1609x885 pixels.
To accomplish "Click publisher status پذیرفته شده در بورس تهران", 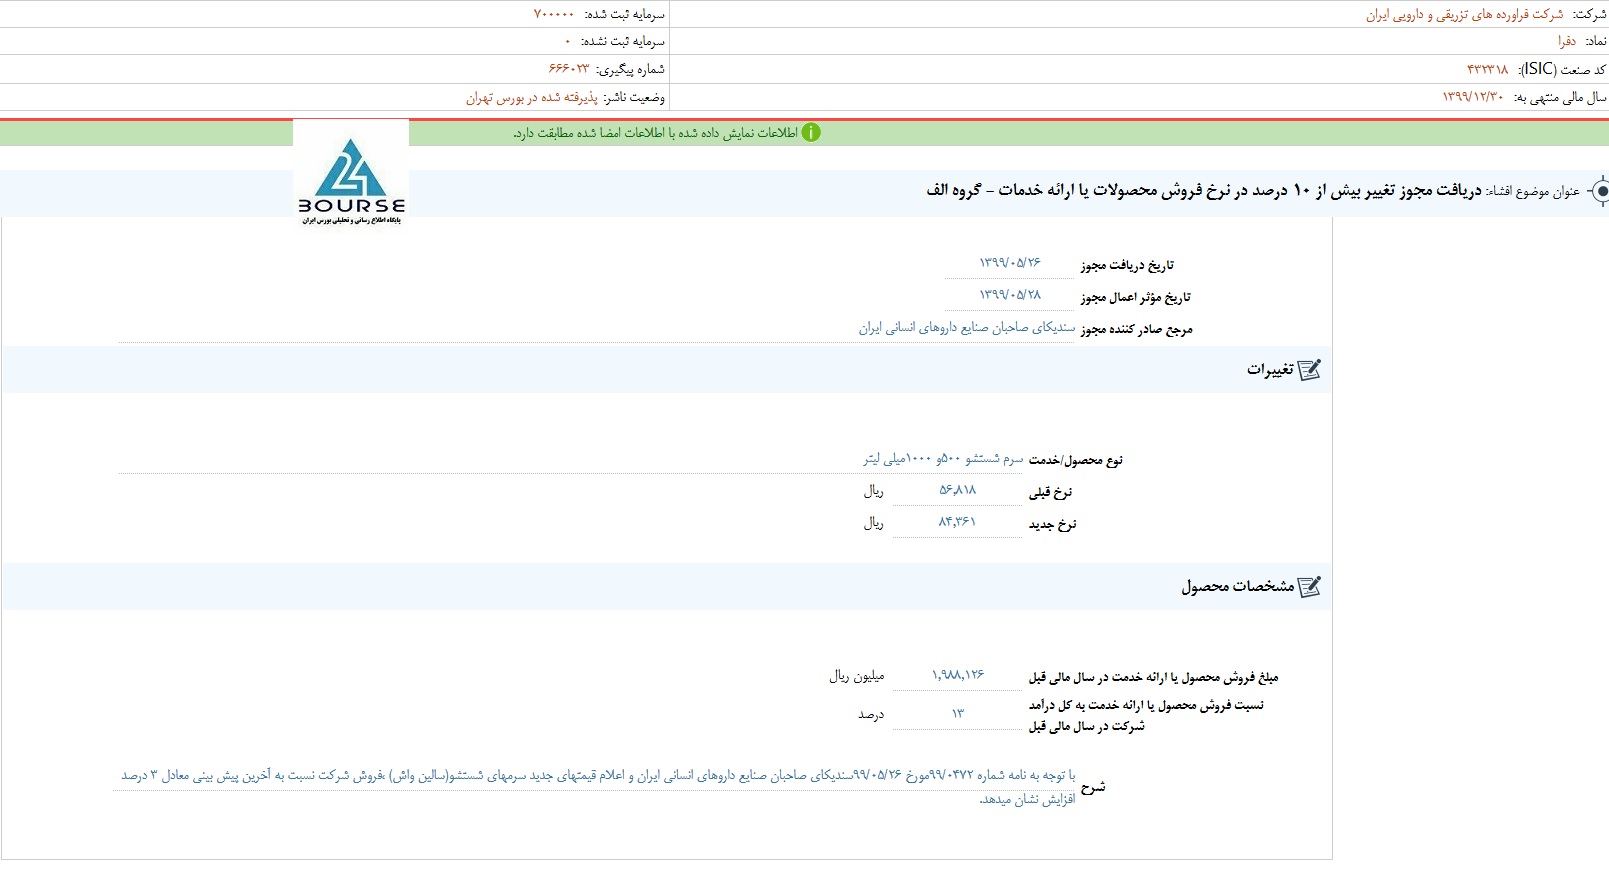I will pyautogui.click(x=531, y=98).
